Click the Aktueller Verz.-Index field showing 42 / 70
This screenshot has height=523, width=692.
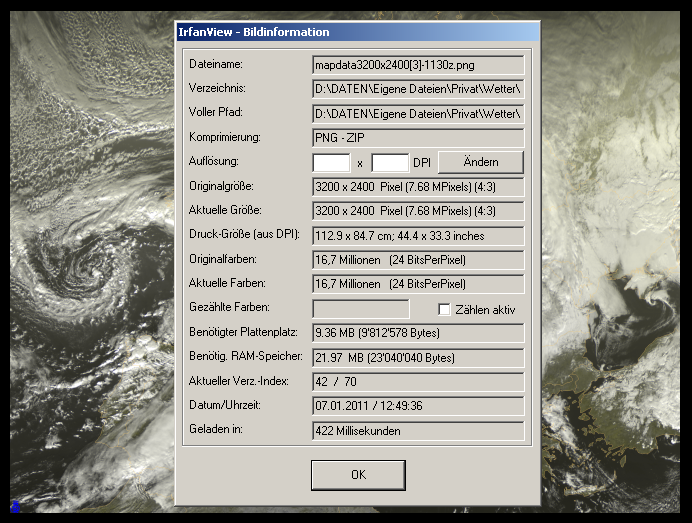pos(418,382)
